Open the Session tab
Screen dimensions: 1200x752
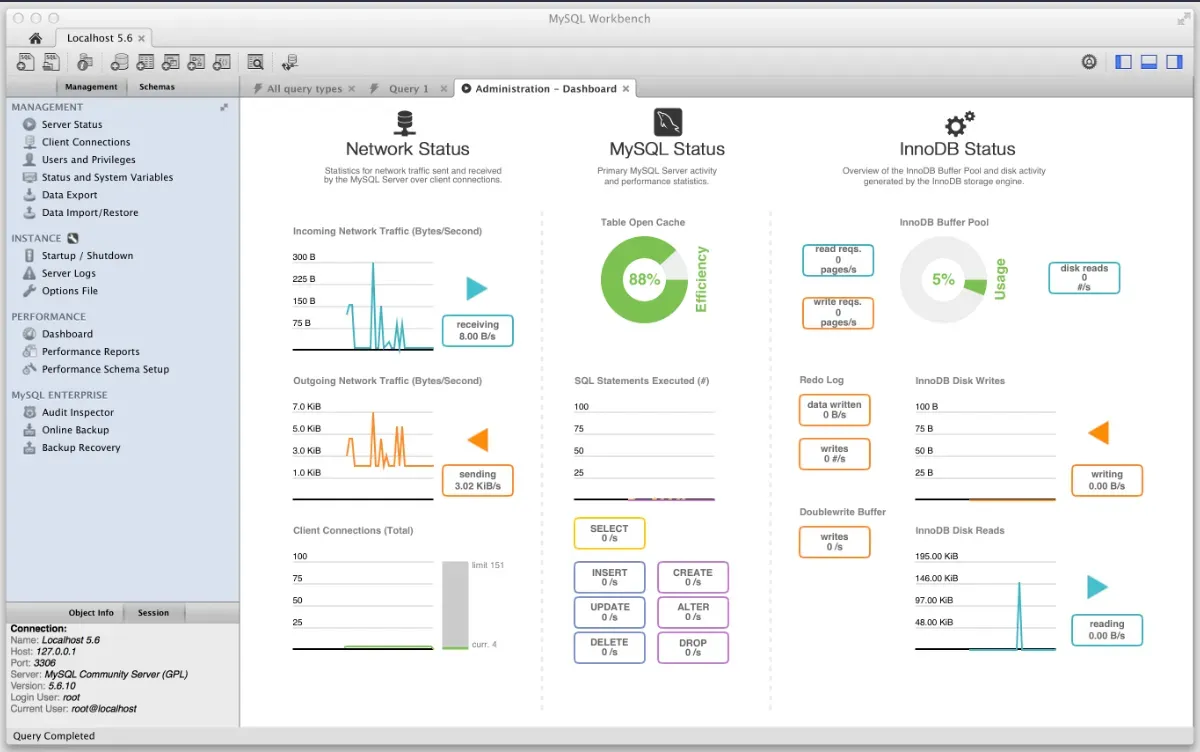click(153, 613)
